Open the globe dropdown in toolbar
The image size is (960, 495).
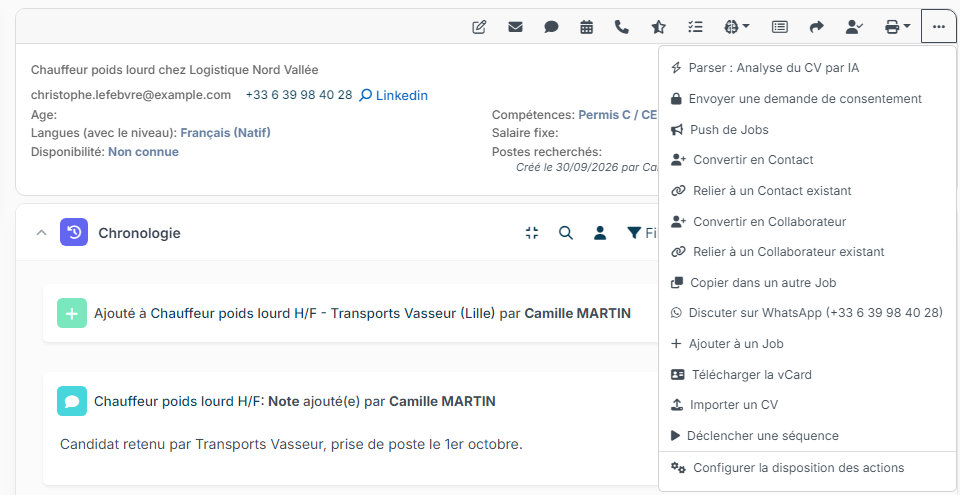(x=737, y=27)
